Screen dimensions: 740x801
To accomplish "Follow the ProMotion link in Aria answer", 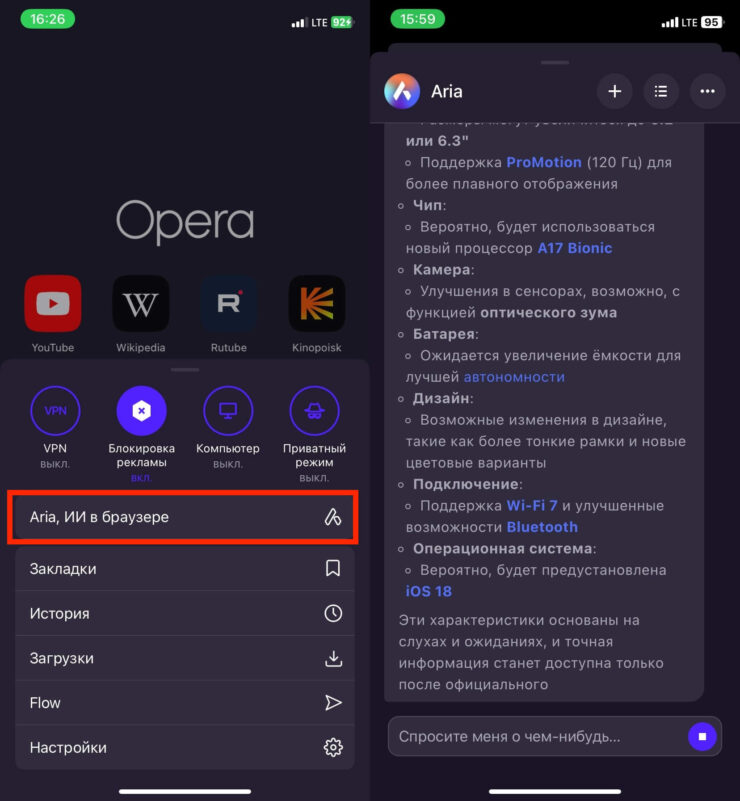I will coord(543,162).
